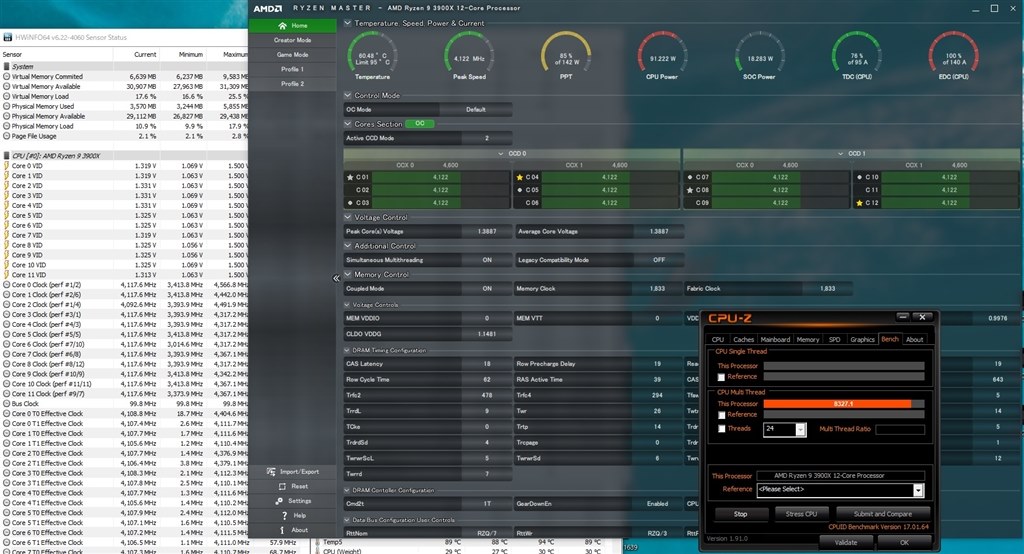Collapse the CCD 1 group
The height and width of the screenshot is (554, 1024).
pos(840,154)
